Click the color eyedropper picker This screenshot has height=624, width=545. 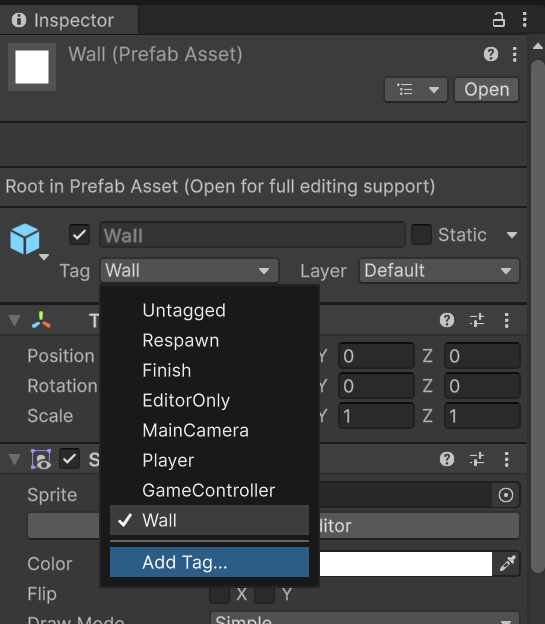[x=508, y=564]
